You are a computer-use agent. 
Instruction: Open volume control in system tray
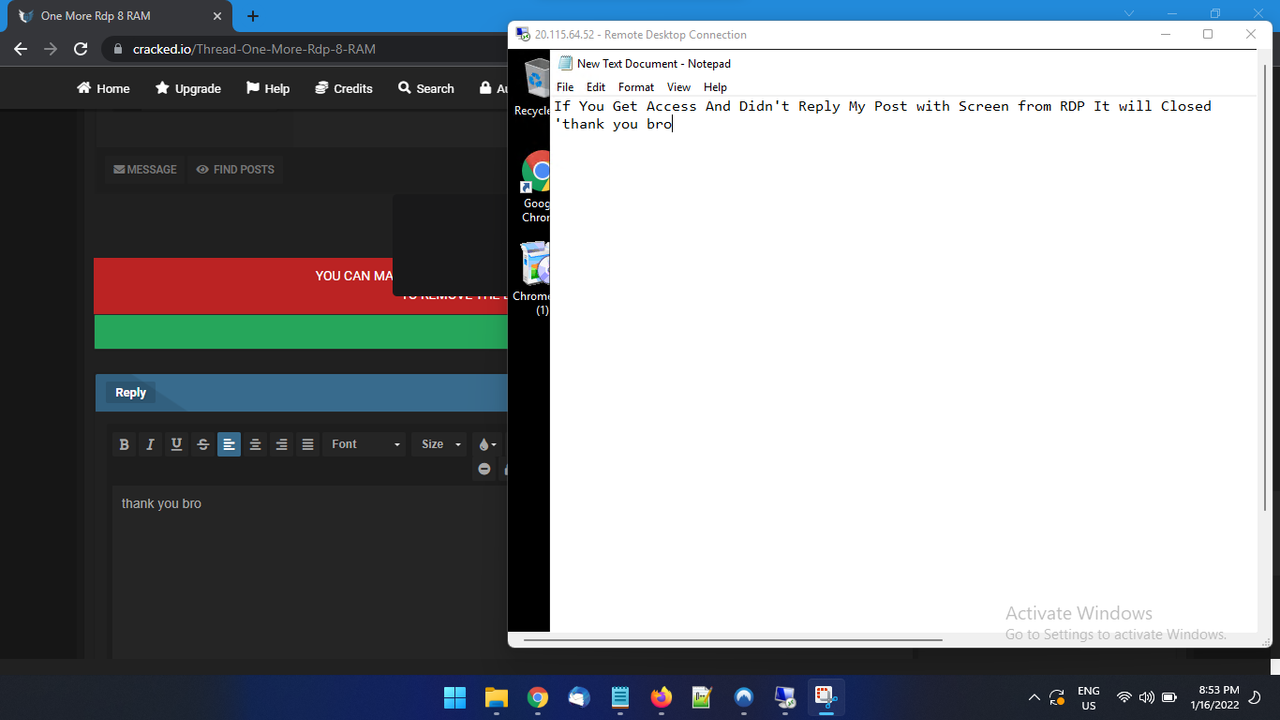click(x=1146, y=697)
